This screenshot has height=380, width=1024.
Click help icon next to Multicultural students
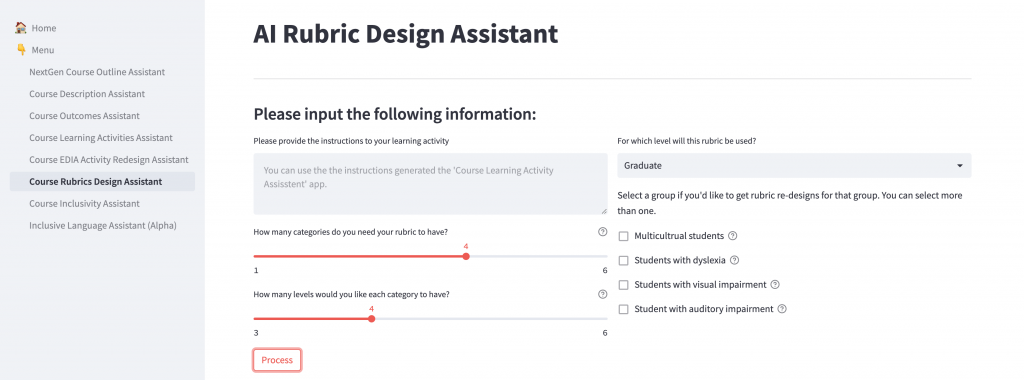point(732,236)
